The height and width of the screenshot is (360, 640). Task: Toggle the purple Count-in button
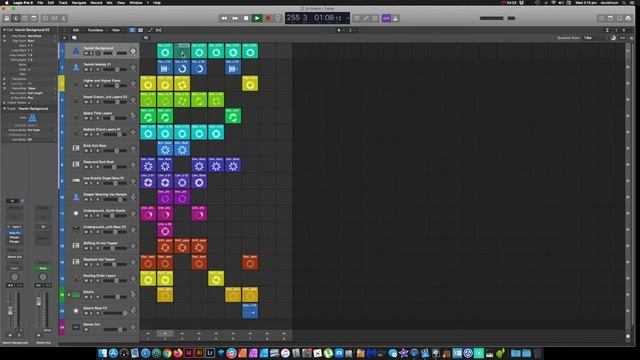click(x=386, y=18)
